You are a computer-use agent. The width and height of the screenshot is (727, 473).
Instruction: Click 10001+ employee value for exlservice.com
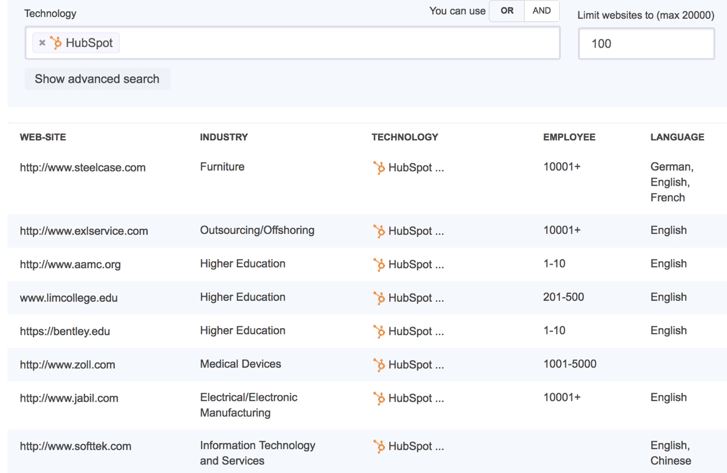561,230
